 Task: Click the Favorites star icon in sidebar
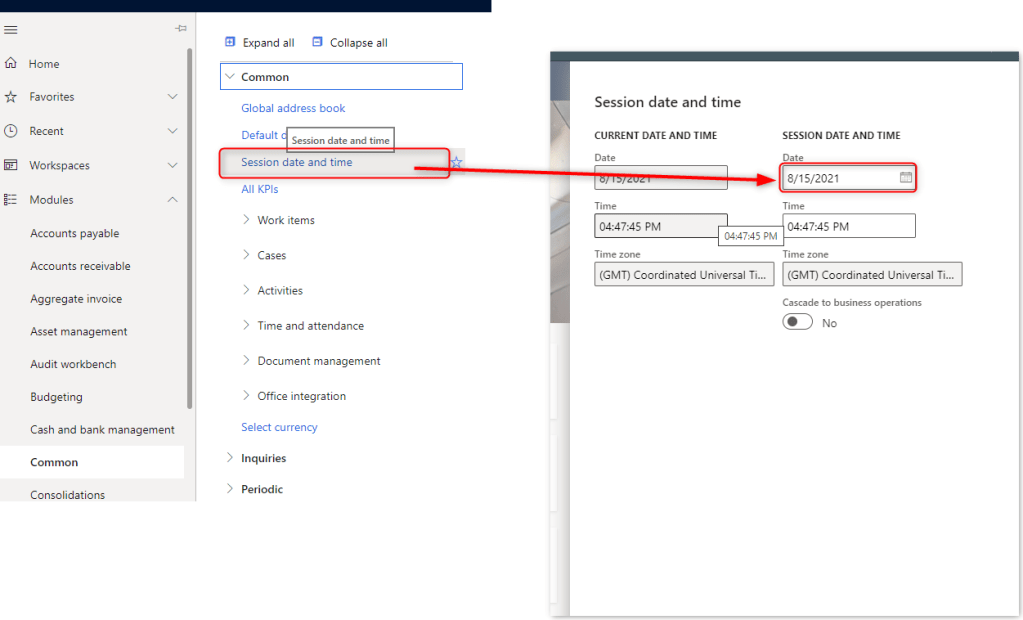coord(11,97)
